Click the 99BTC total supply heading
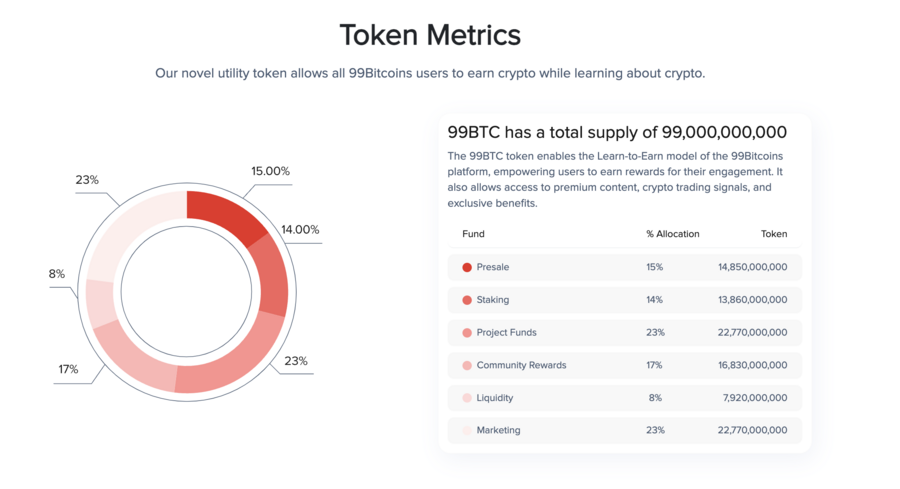The width and height of the screenshot is (900, 489). 617,132
